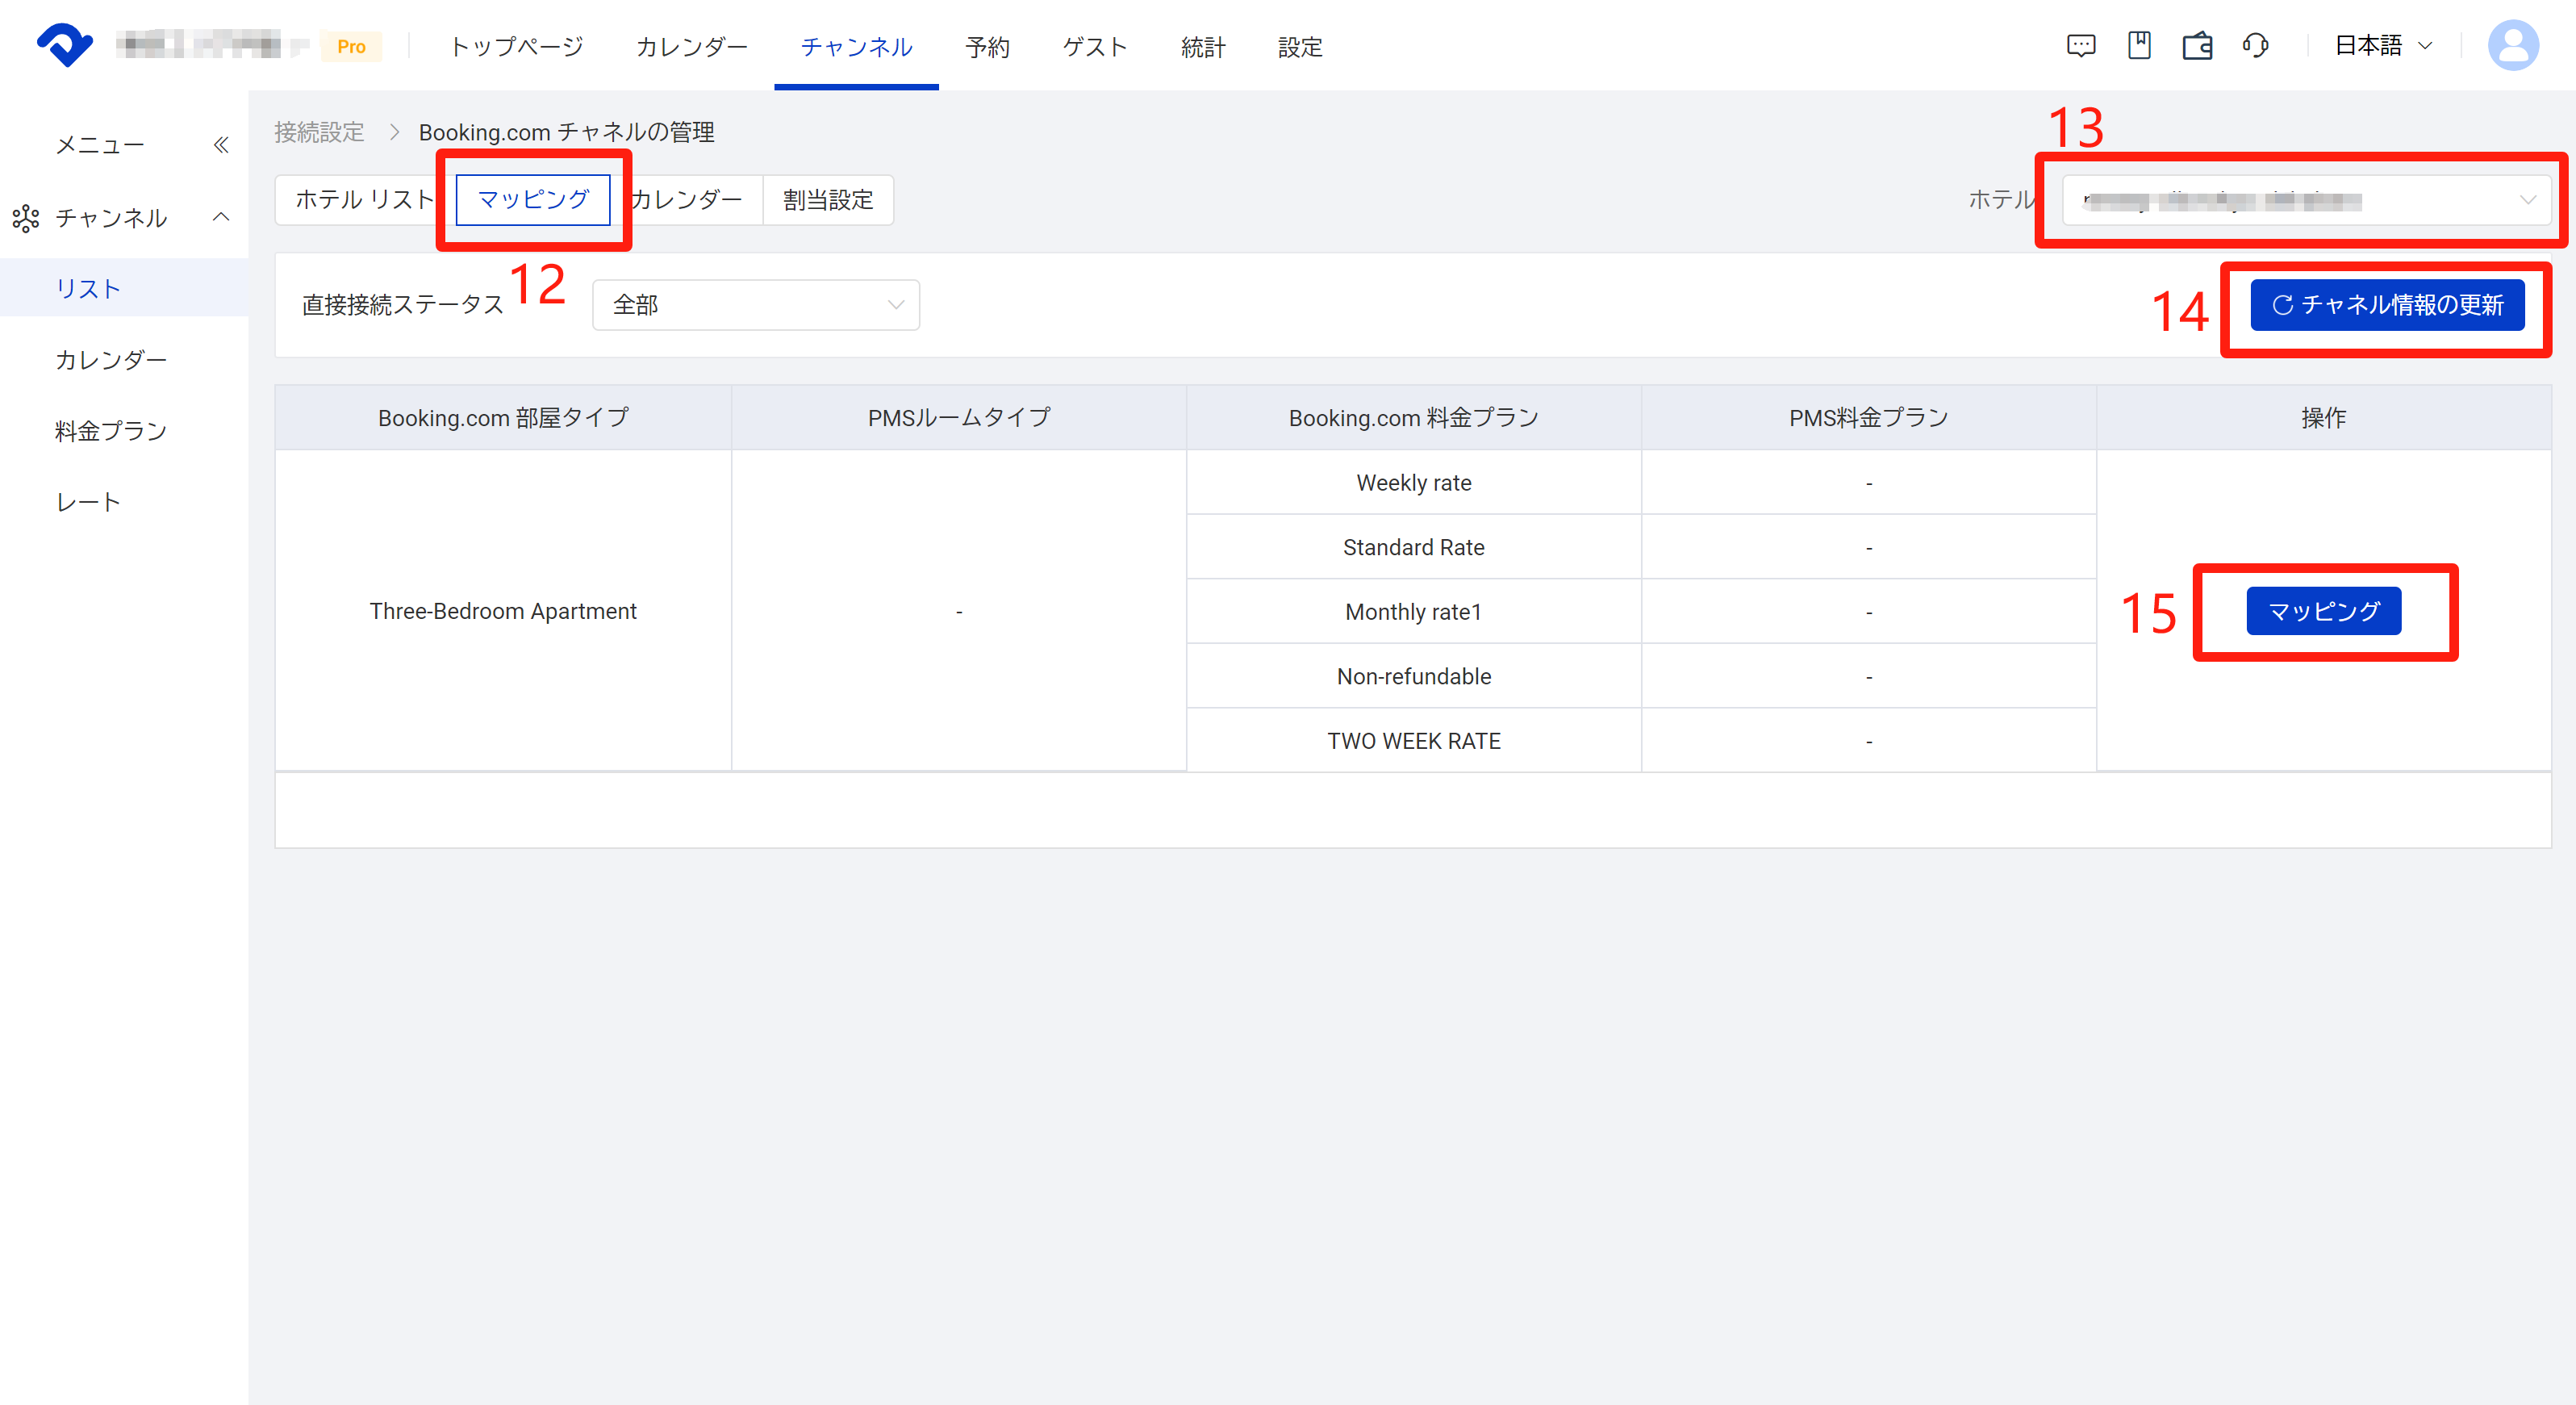The width and height of the screenshot is (2576, 1405).
Task: Open the ホテル selector dropdown
Action: (x=2306, y=200)
